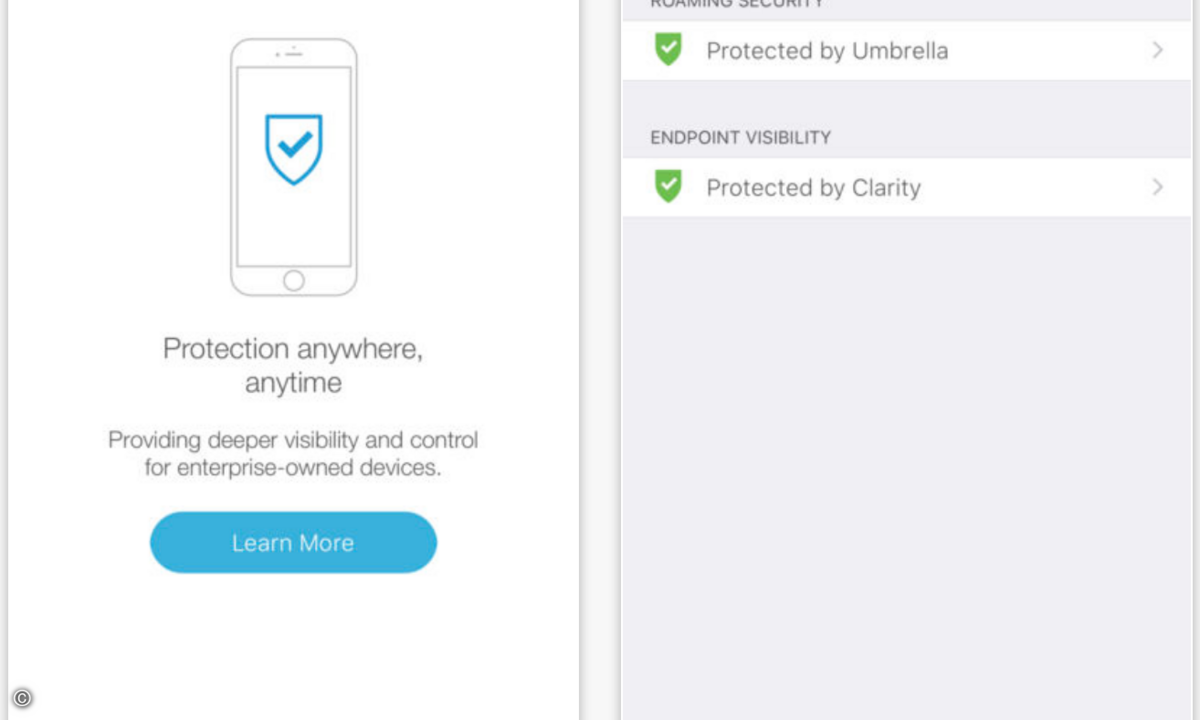Click the Learn More button

coord(293,542)
